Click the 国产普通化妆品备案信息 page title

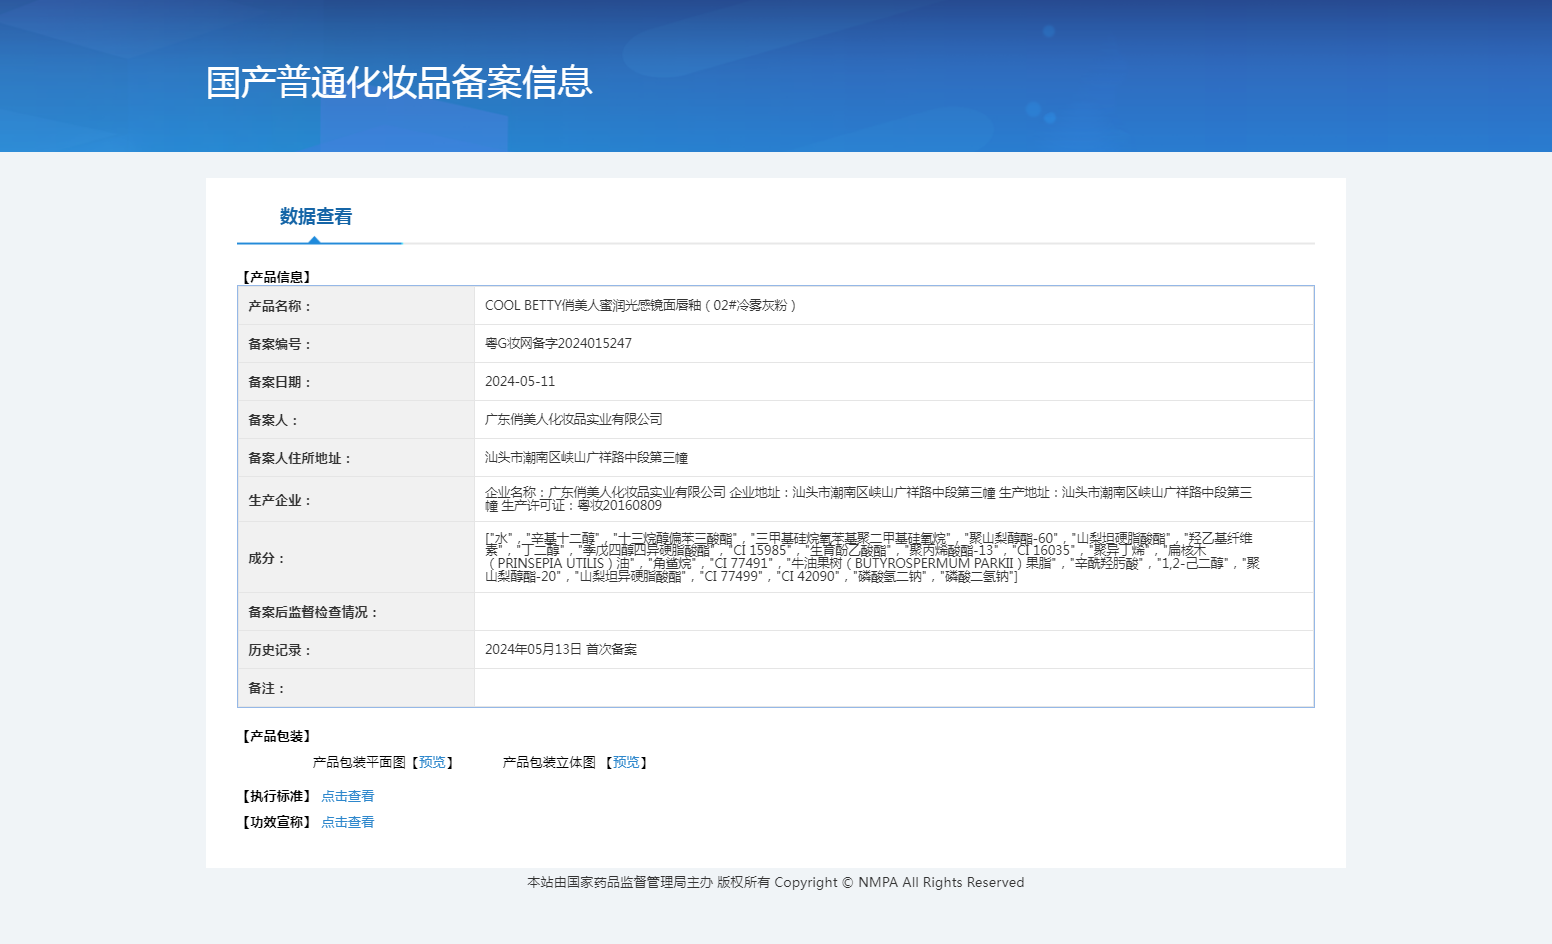[399, 82]
